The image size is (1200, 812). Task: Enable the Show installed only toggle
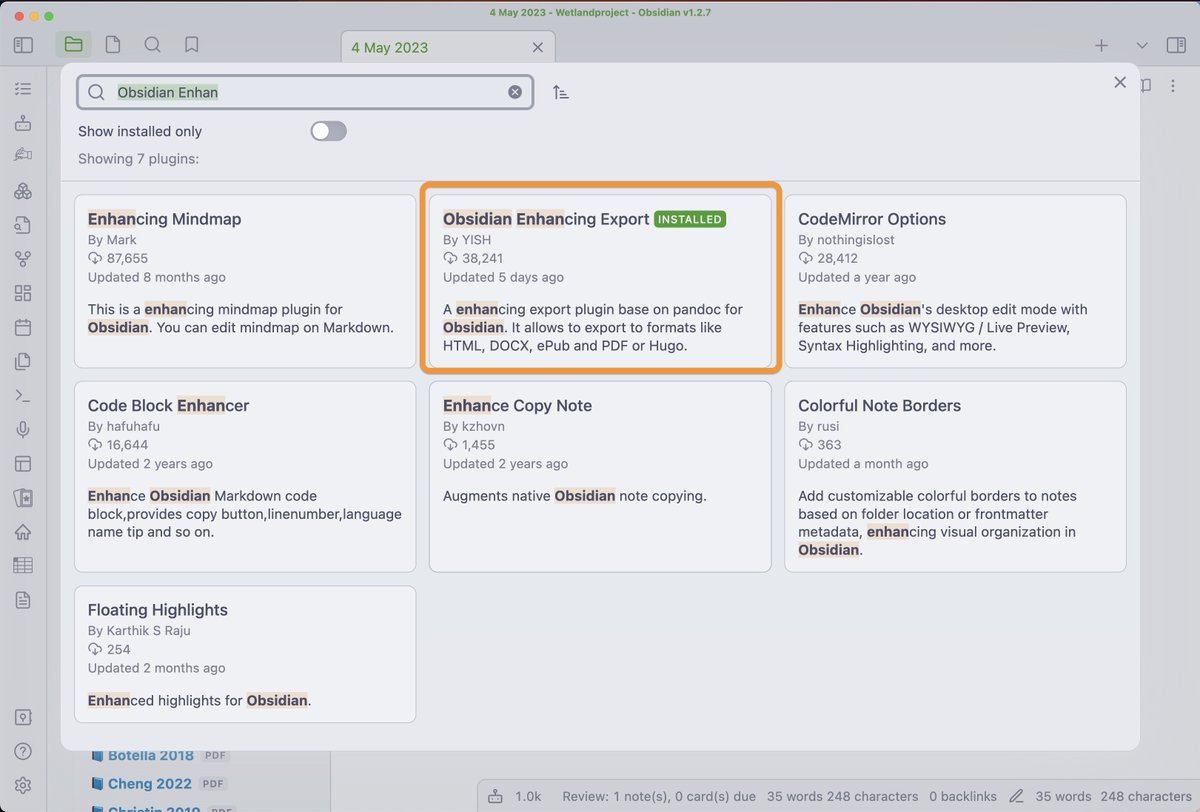click(328, 131)
